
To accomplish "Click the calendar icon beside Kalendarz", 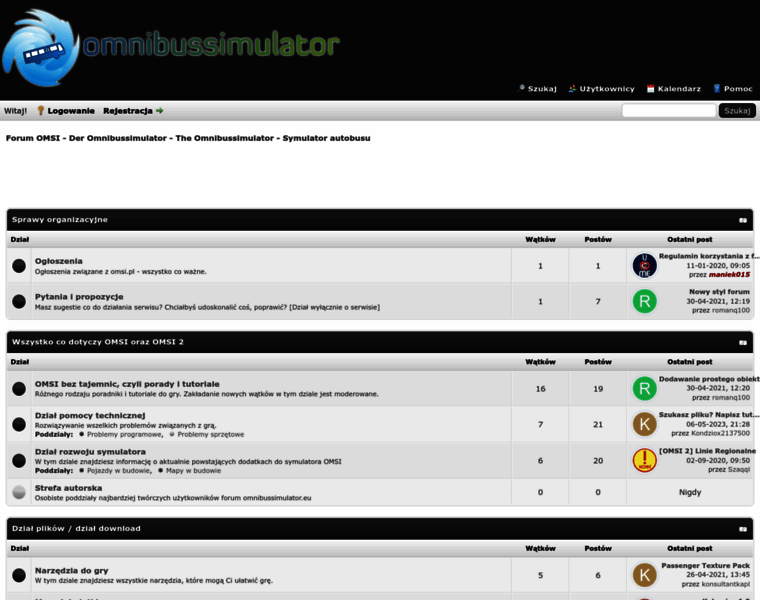I will pyautogui.click(x=650, y=89).
